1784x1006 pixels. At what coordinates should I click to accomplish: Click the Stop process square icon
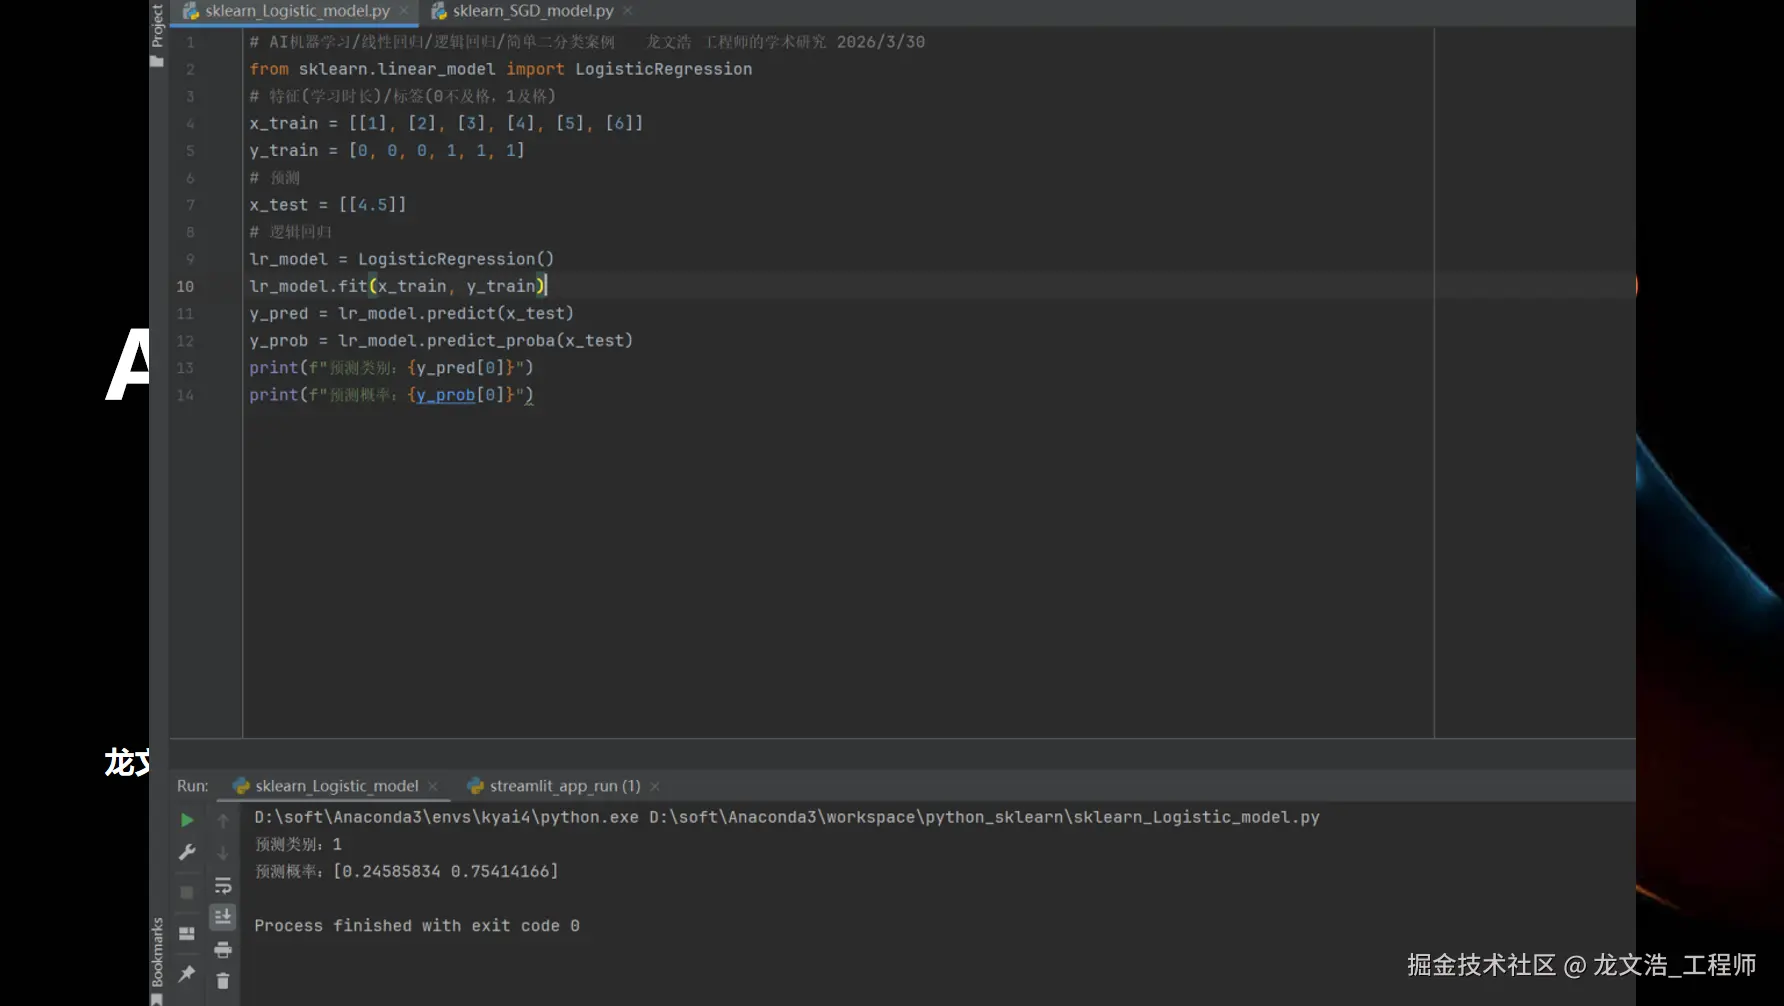pos(187,892)
